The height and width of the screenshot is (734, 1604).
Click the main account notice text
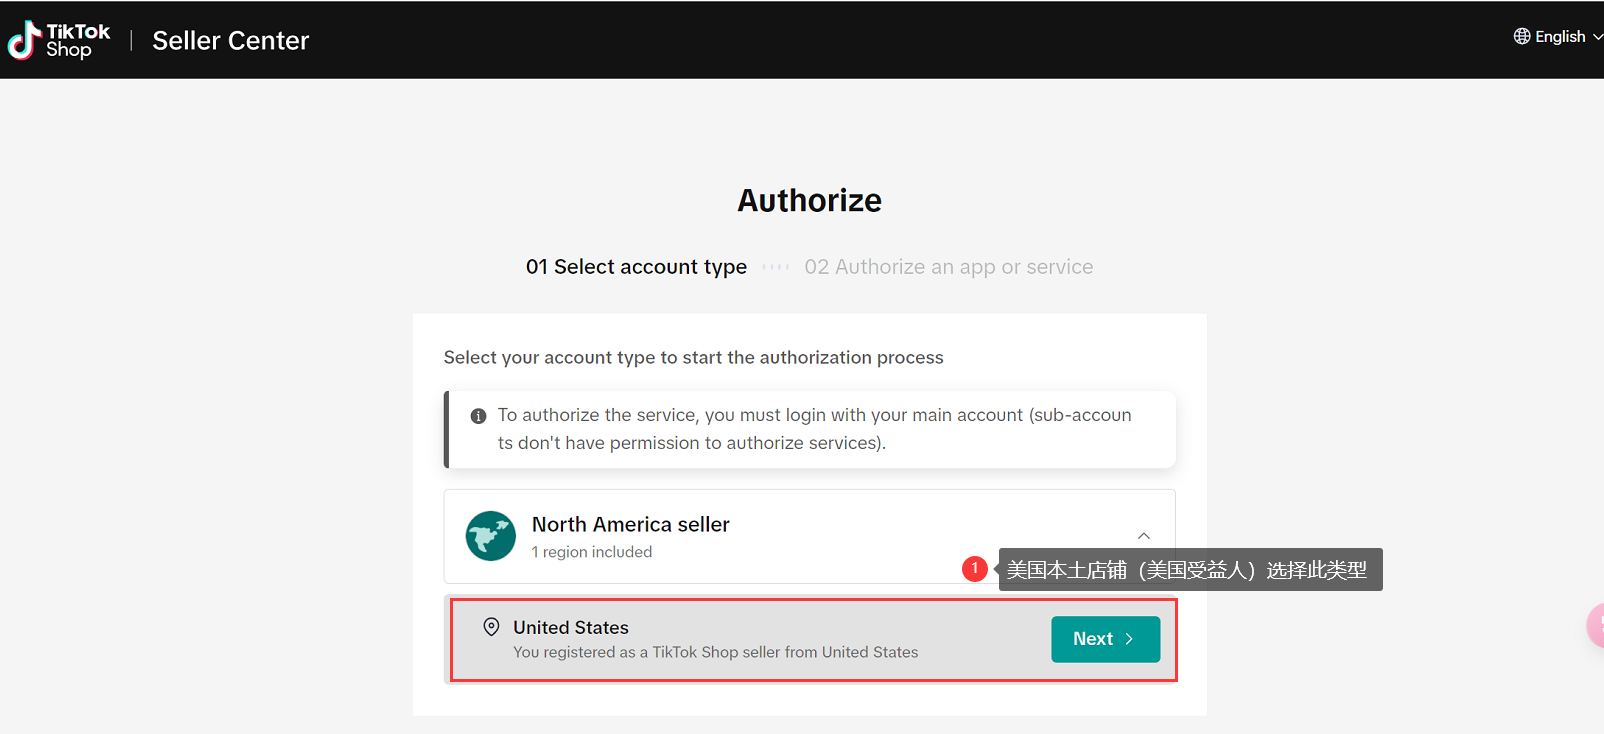tap(814, 429)
